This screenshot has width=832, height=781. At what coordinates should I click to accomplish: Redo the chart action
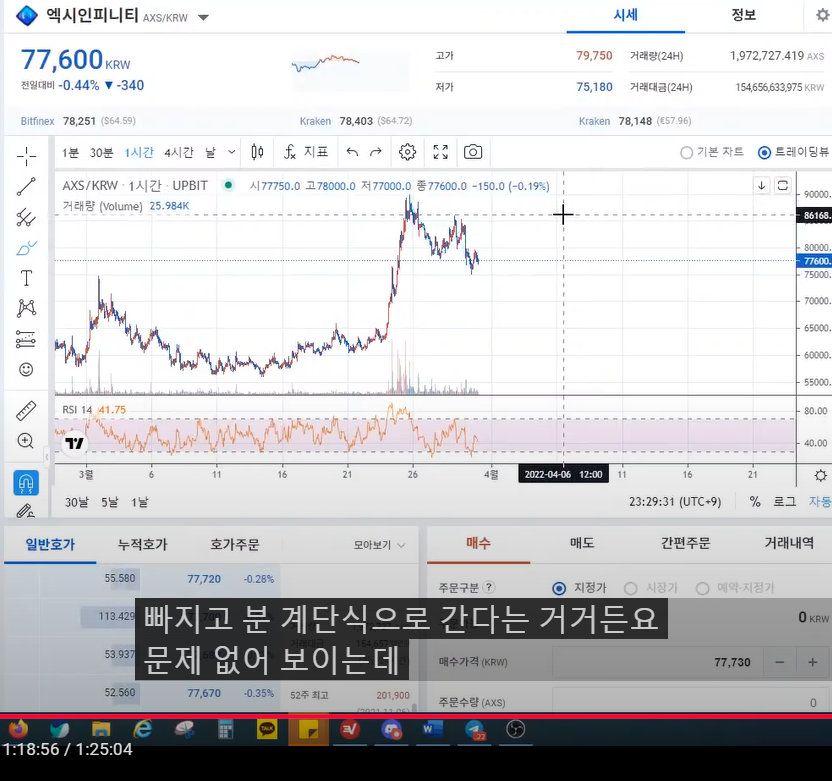pos(376,152)
